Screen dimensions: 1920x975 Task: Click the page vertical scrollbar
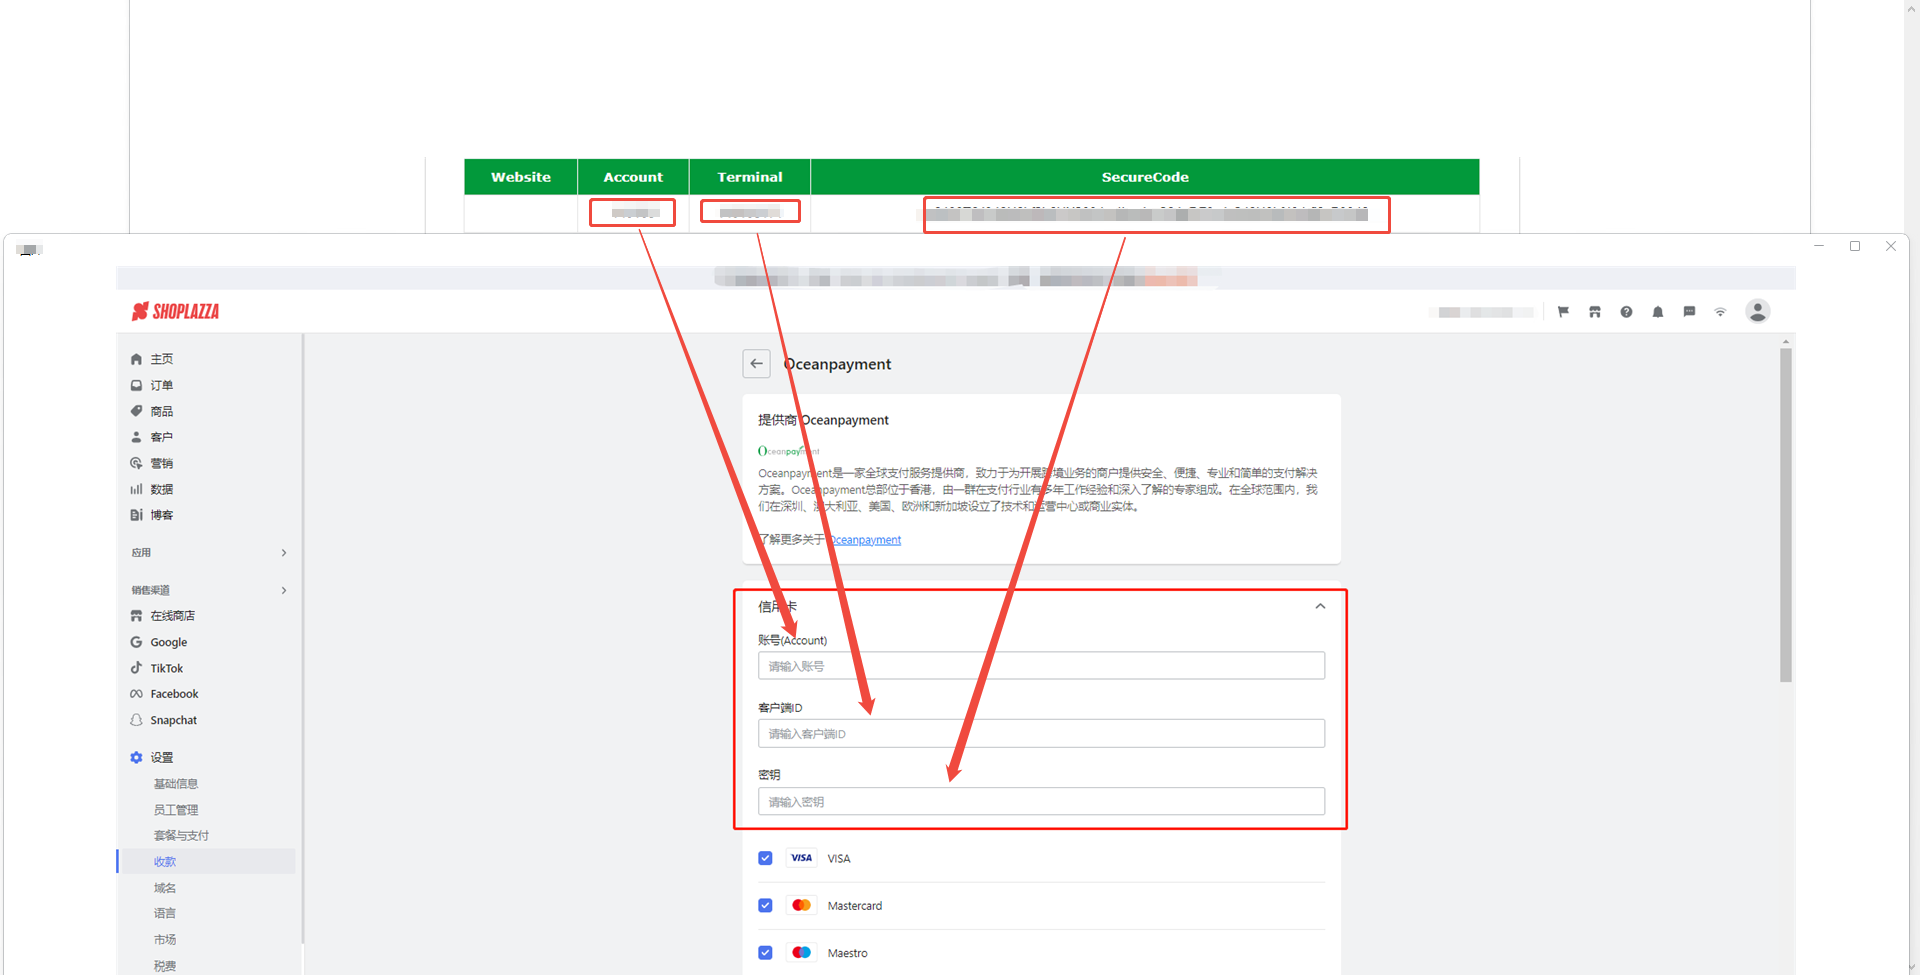coord(1786,515)
